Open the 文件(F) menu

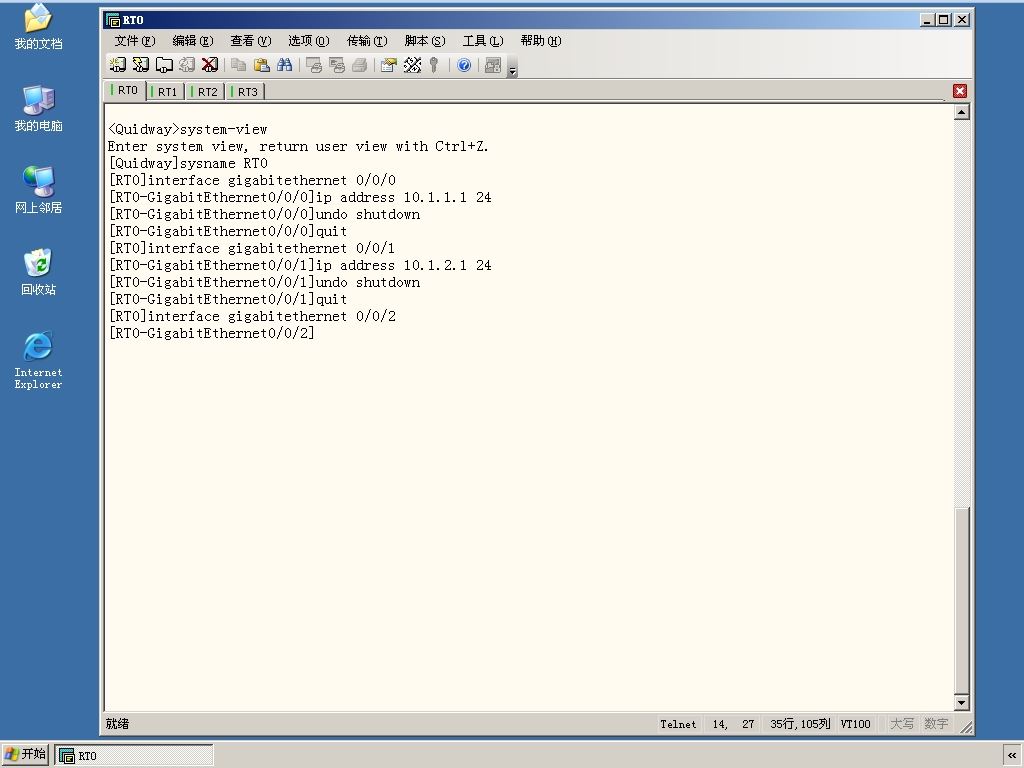[135, 40]
